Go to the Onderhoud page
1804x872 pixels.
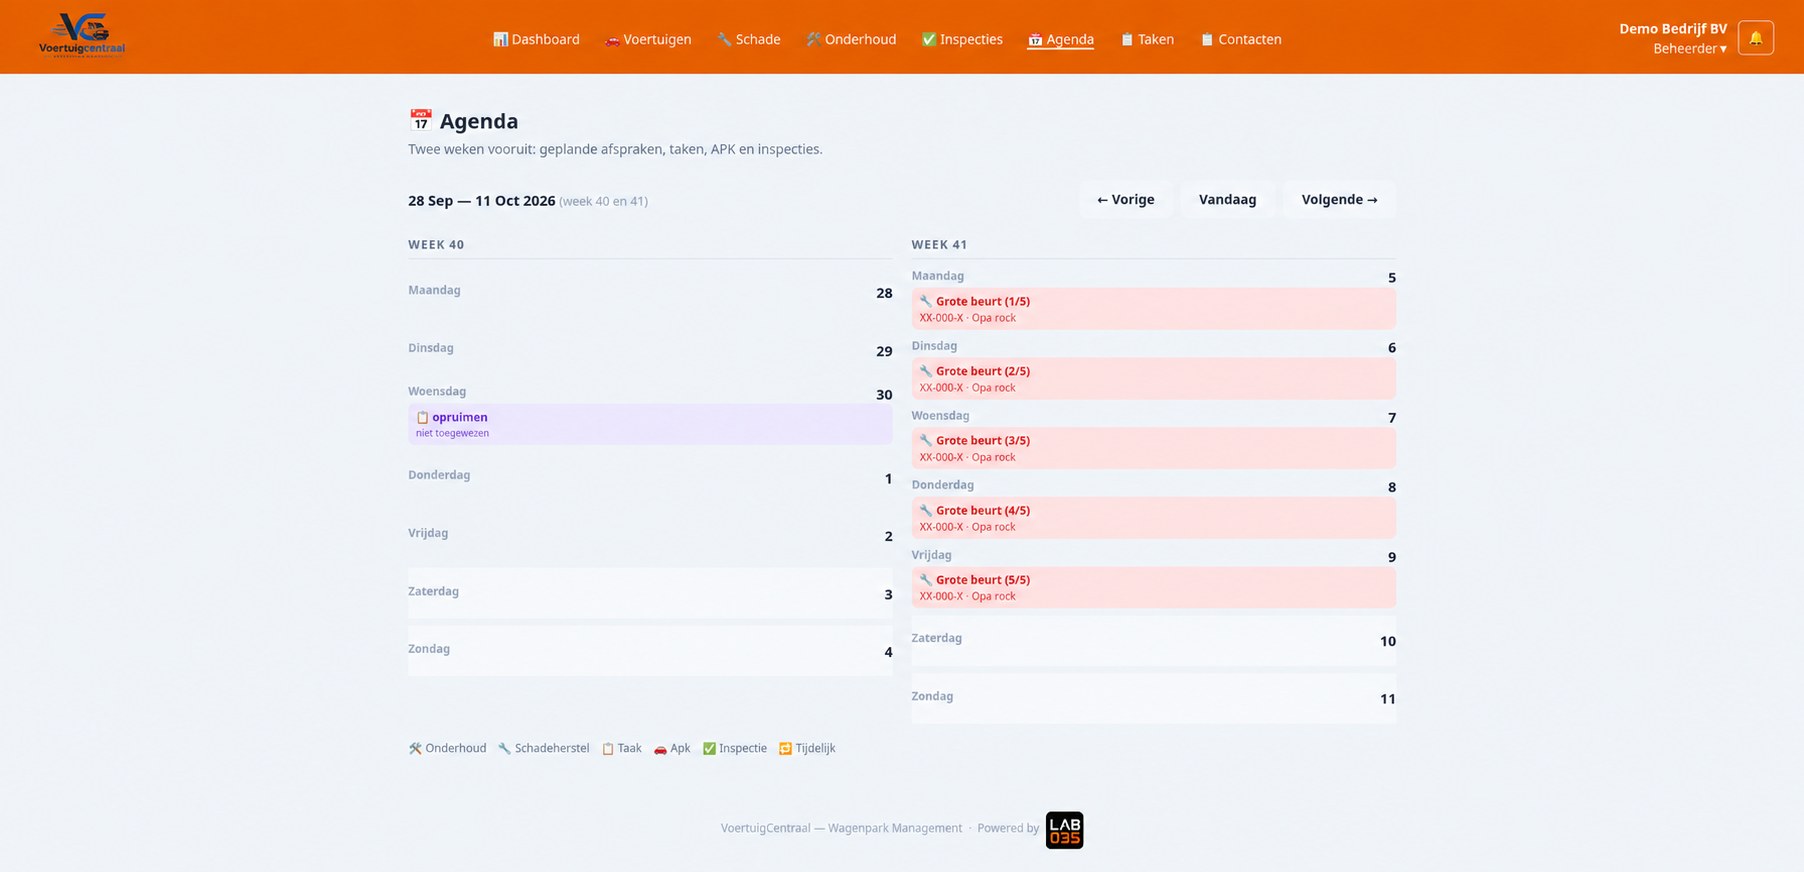point(851,39)
